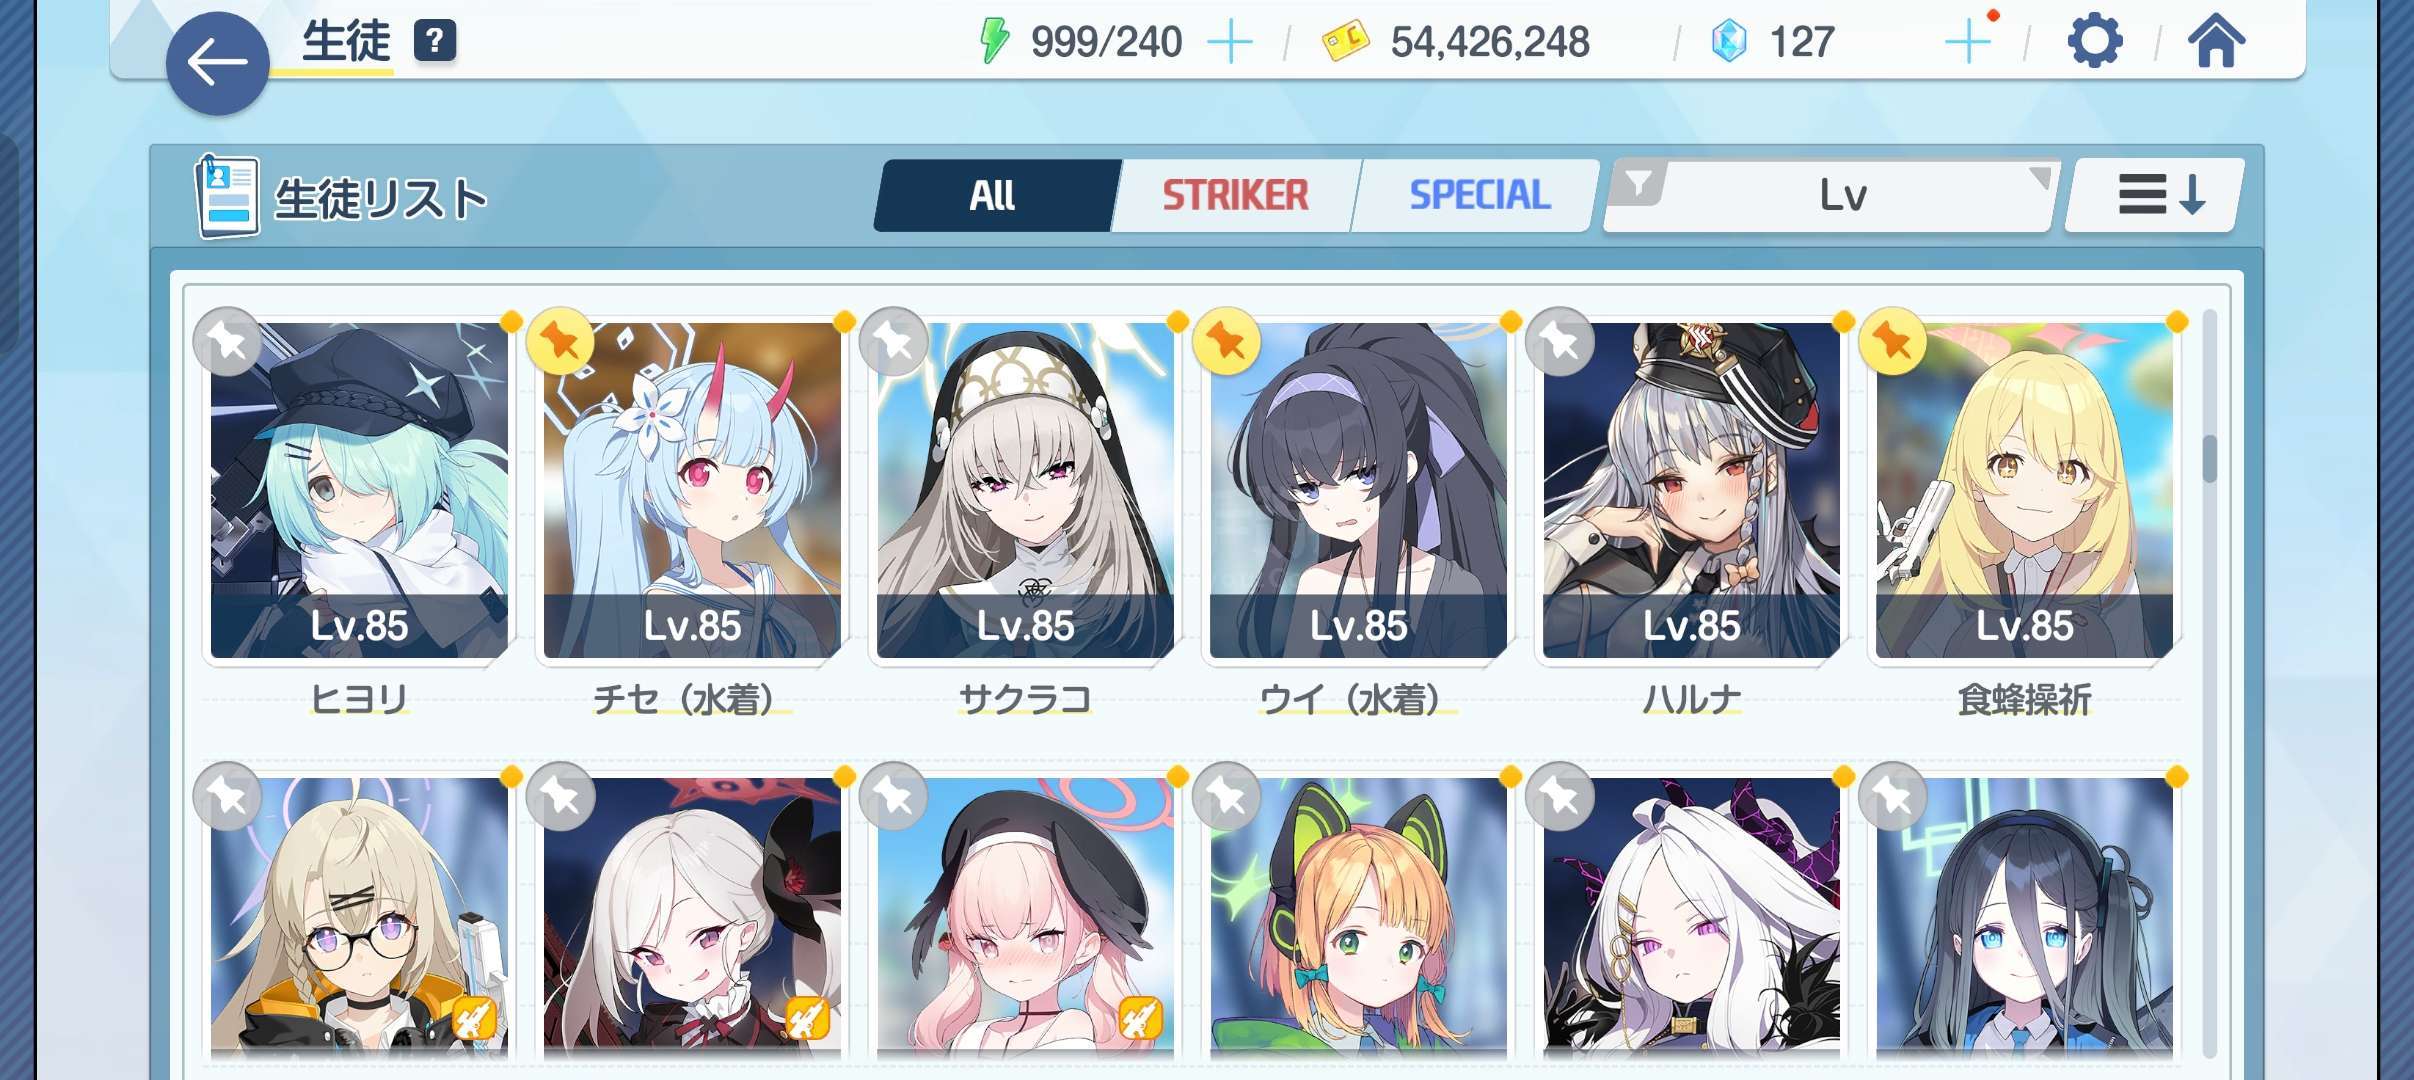Switch to the STRIKER tab
Viewport: 2414px width, 1080px height.
[1235, 195]
